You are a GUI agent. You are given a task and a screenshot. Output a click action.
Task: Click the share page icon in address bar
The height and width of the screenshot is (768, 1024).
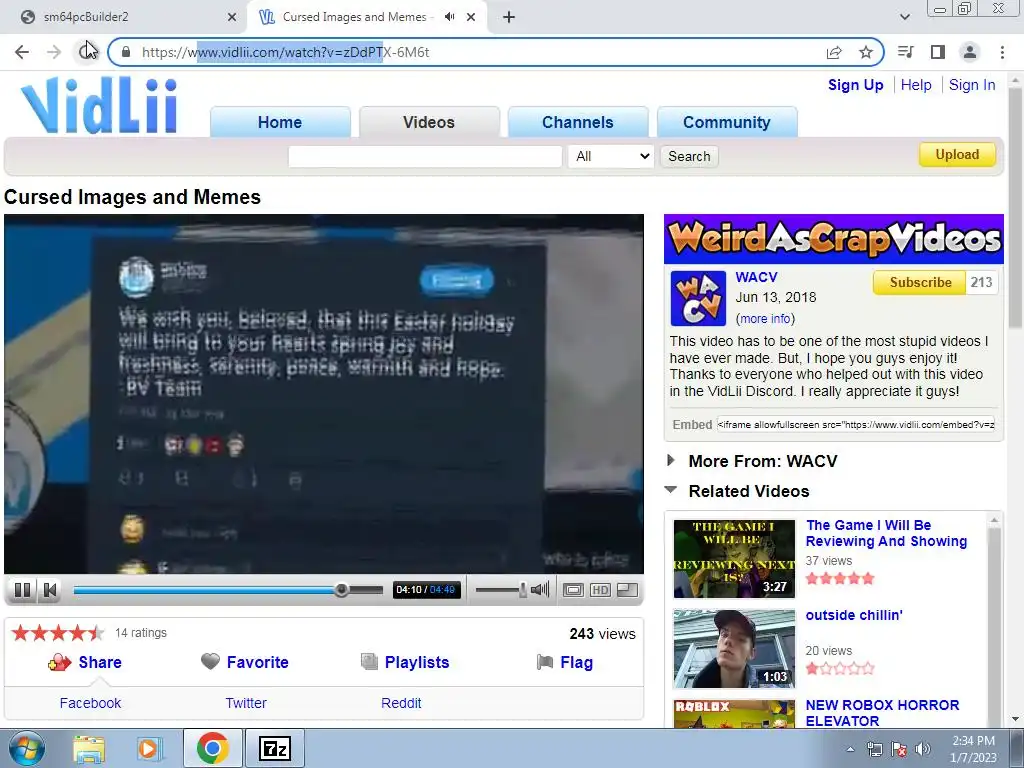[x=834, y=52]
